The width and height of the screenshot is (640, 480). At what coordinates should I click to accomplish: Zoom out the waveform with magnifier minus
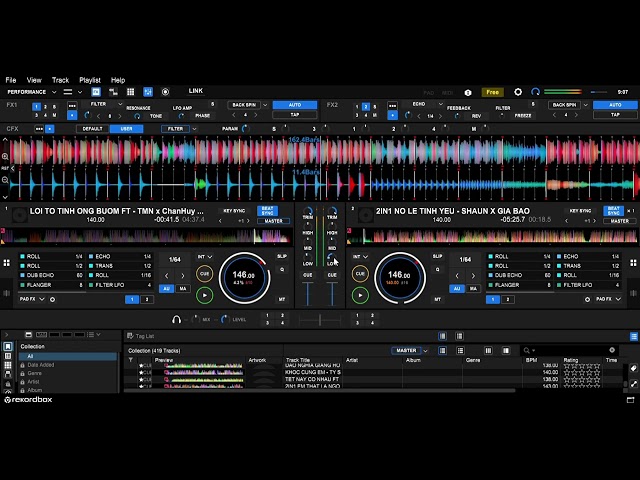(5, 180)
